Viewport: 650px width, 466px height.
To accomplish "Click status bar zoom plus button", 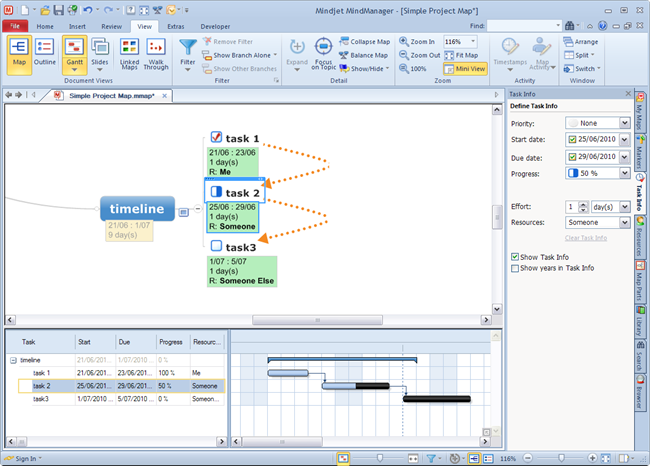I will [592, 458].
